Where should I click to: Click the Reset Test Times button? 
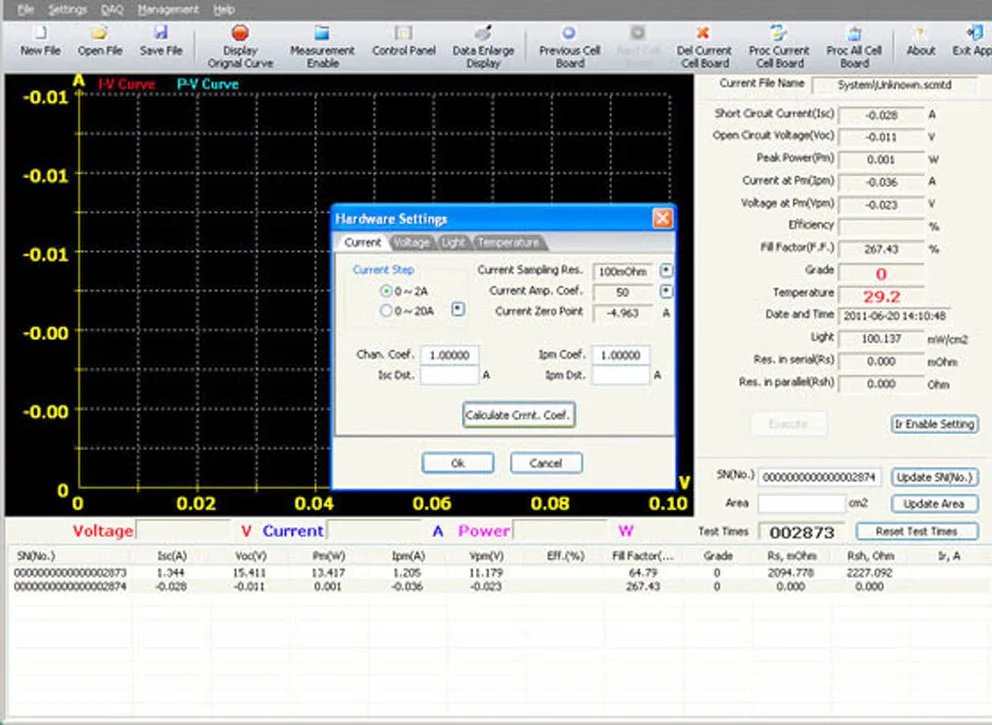pos(916,531)
